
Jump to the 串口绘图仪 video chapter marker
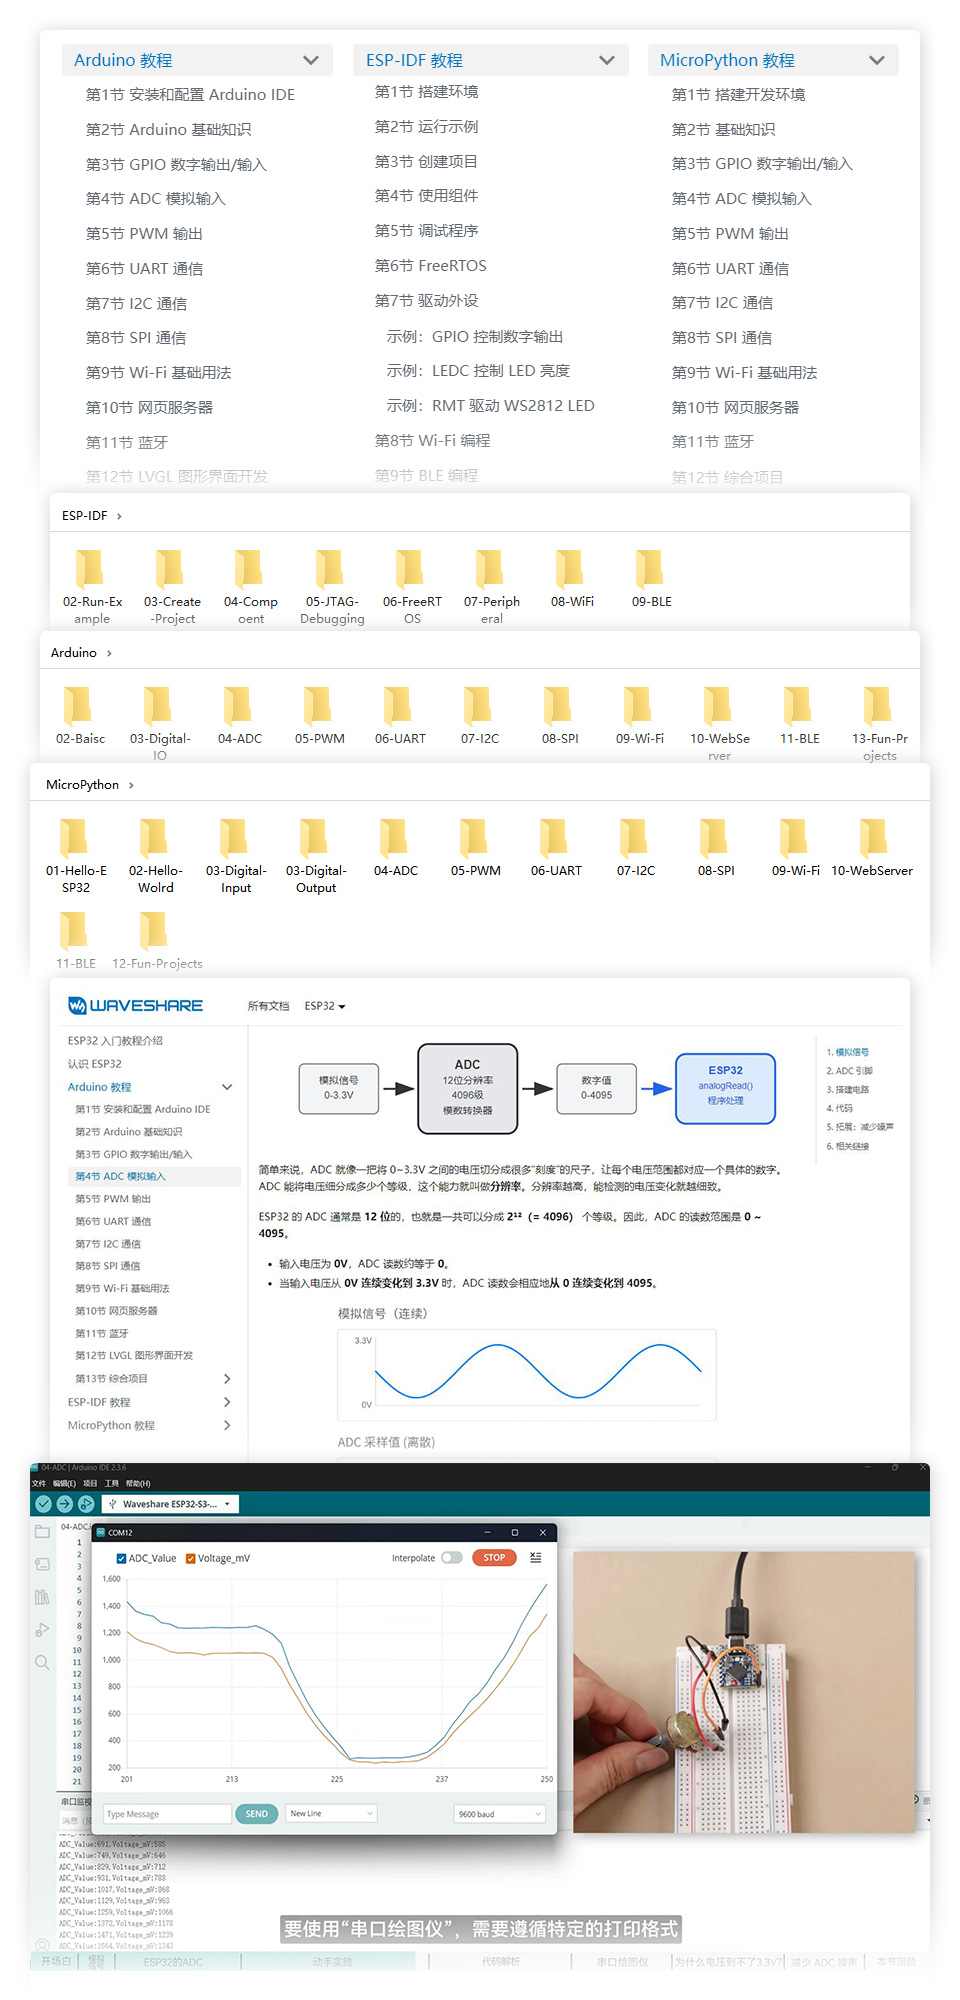[x=623, y=1961]
